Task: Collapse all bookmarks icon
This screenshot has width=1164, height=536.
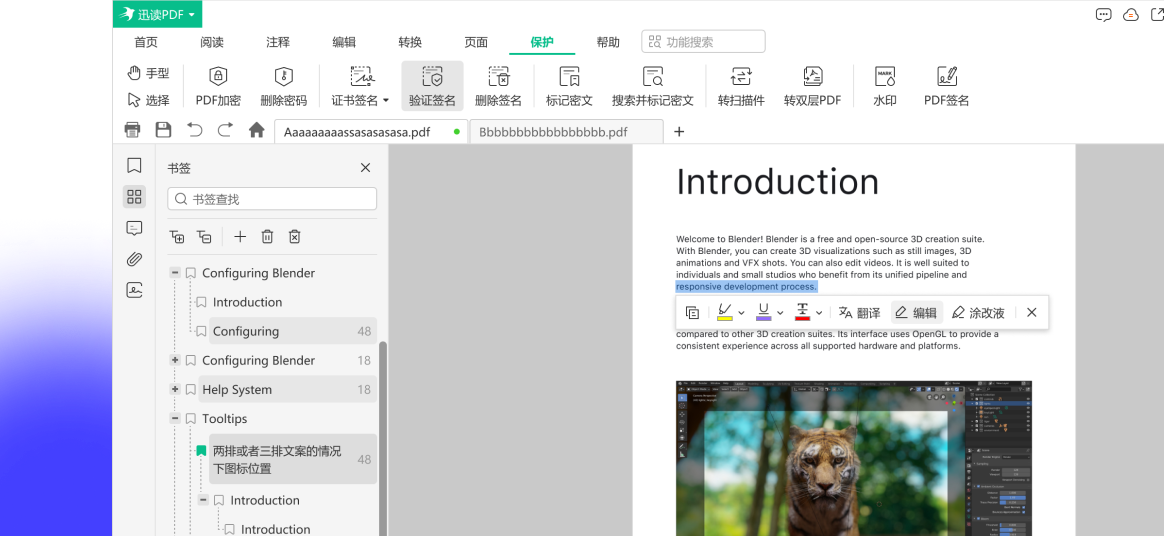Action: 204,237
